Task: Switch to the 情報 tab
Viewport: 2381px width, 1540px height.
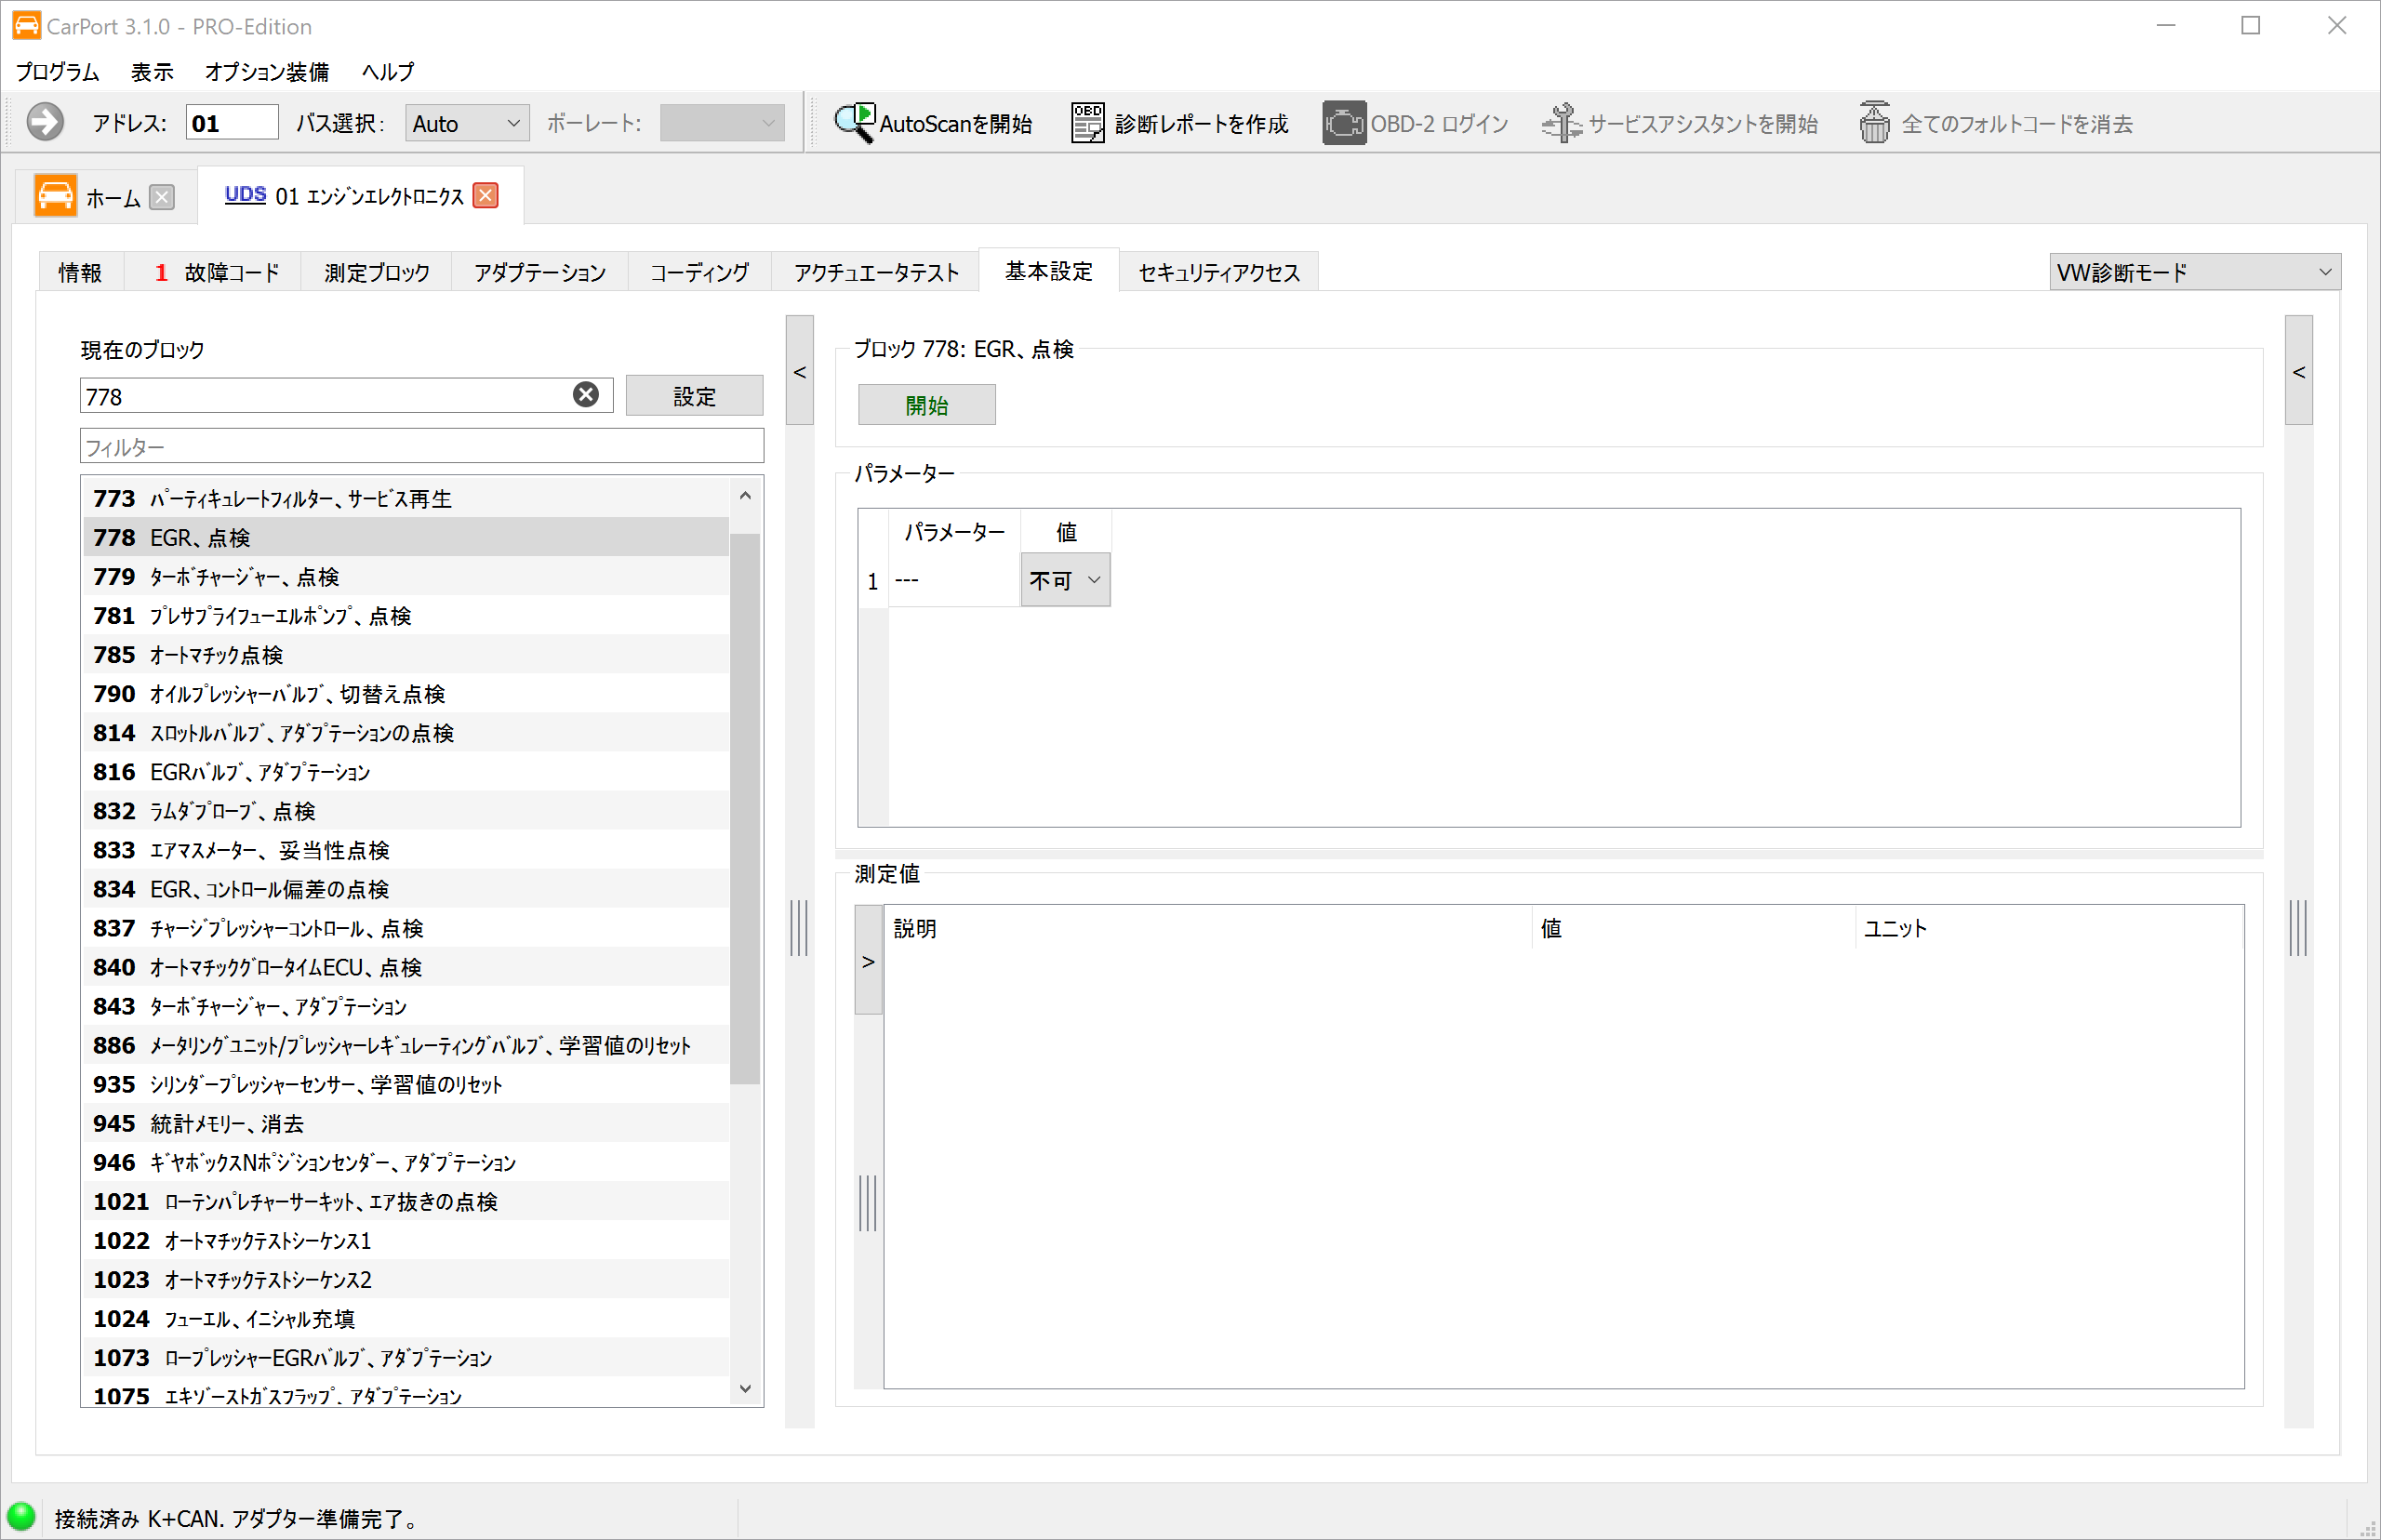Action: 80,272
